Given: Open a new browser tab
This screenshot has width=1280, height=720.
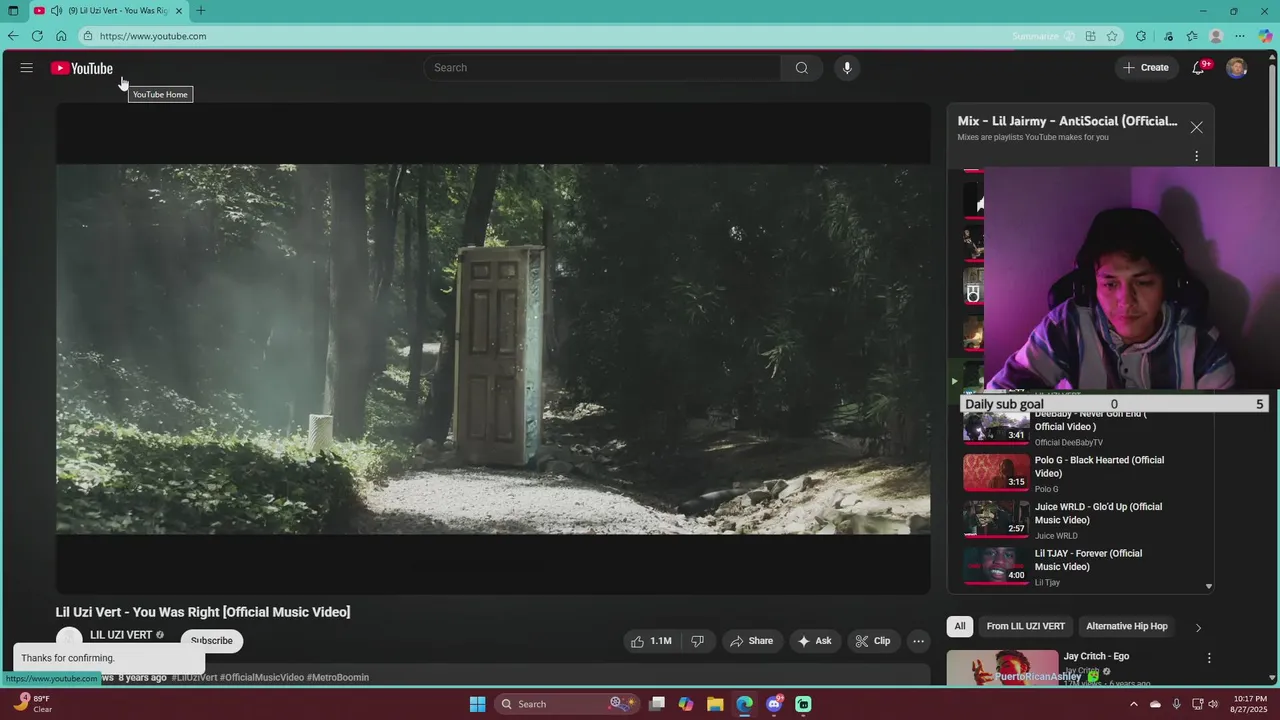Looking at the screenshot, I should pos(201,11).
